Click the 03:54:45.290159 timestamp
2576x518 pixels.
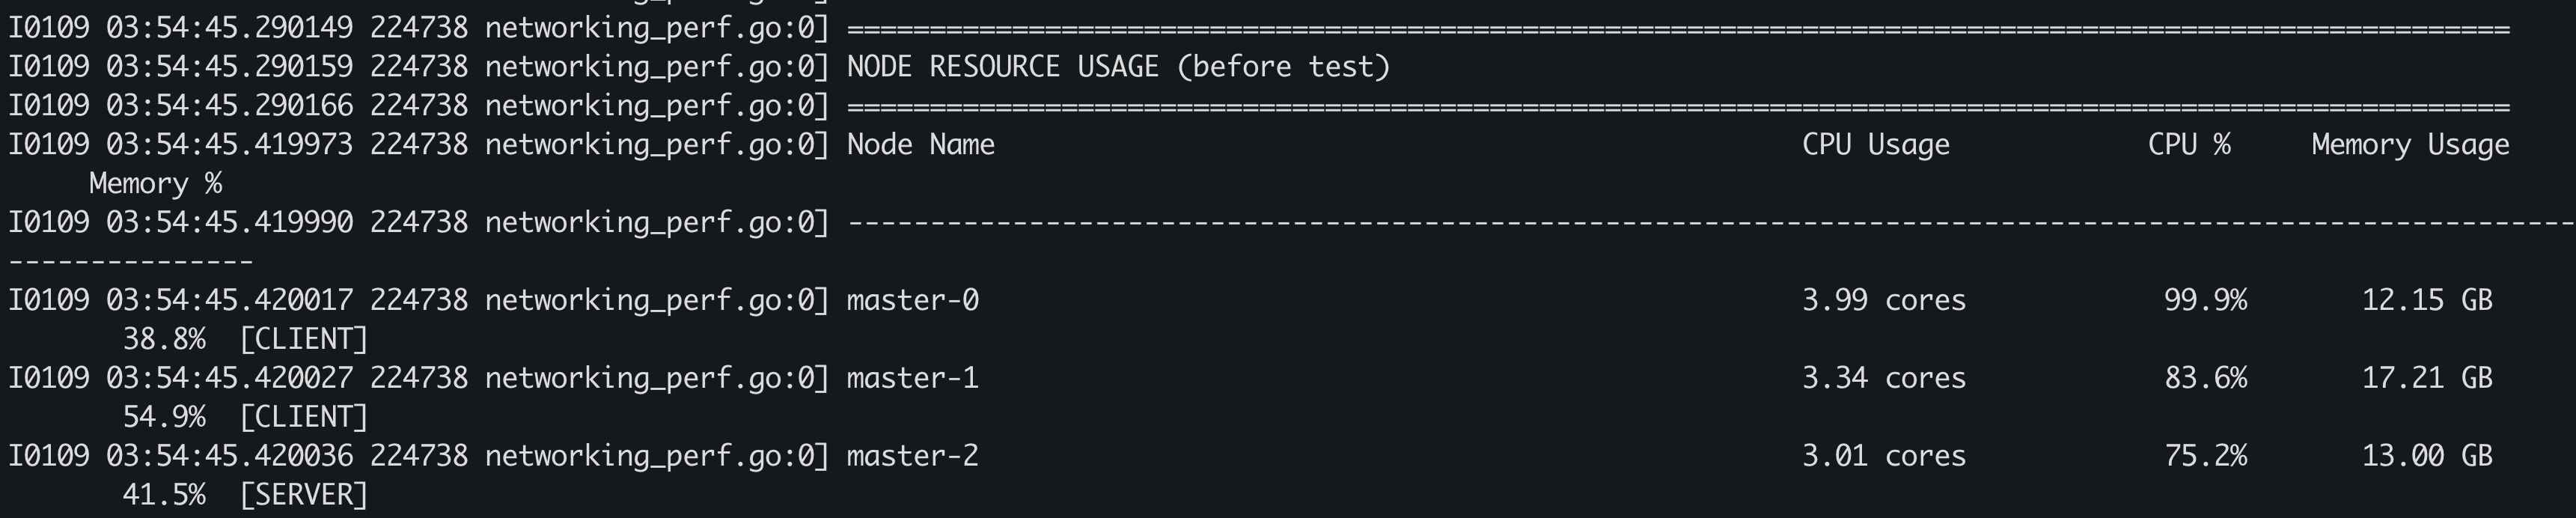(x=229, y=67)
